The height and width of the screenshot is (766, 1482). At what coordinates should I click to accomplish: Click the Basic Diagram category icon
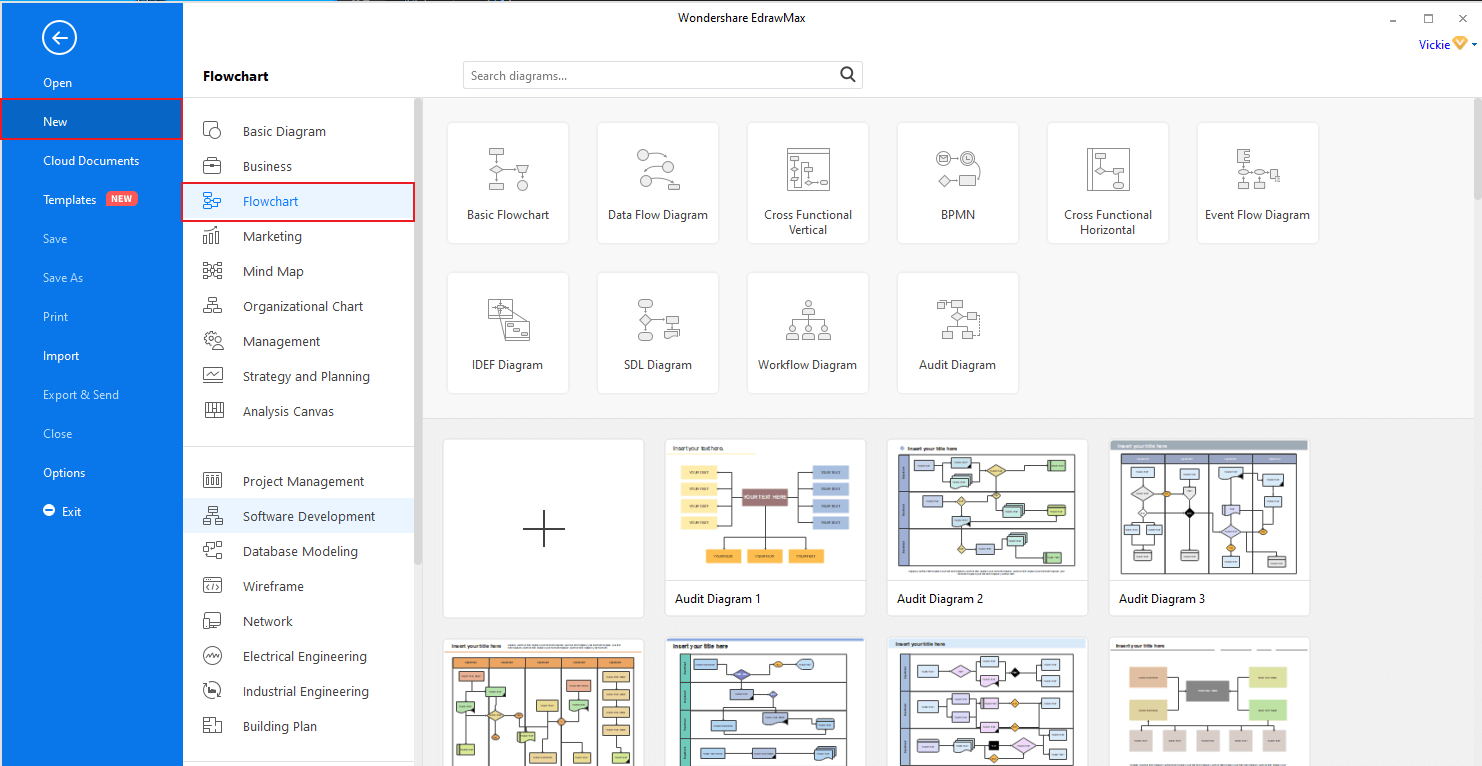212,130
